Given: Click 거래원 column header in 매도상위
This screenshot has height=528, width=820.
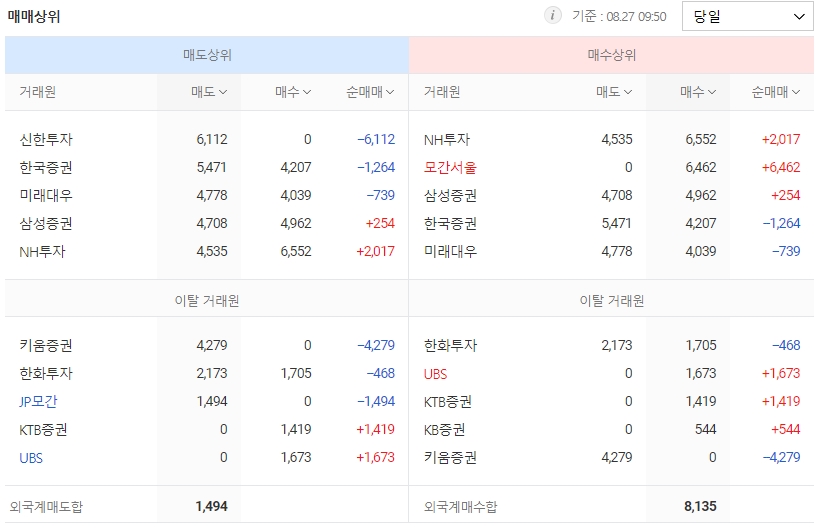Looking at the screenshot, I should click(38, 92).
